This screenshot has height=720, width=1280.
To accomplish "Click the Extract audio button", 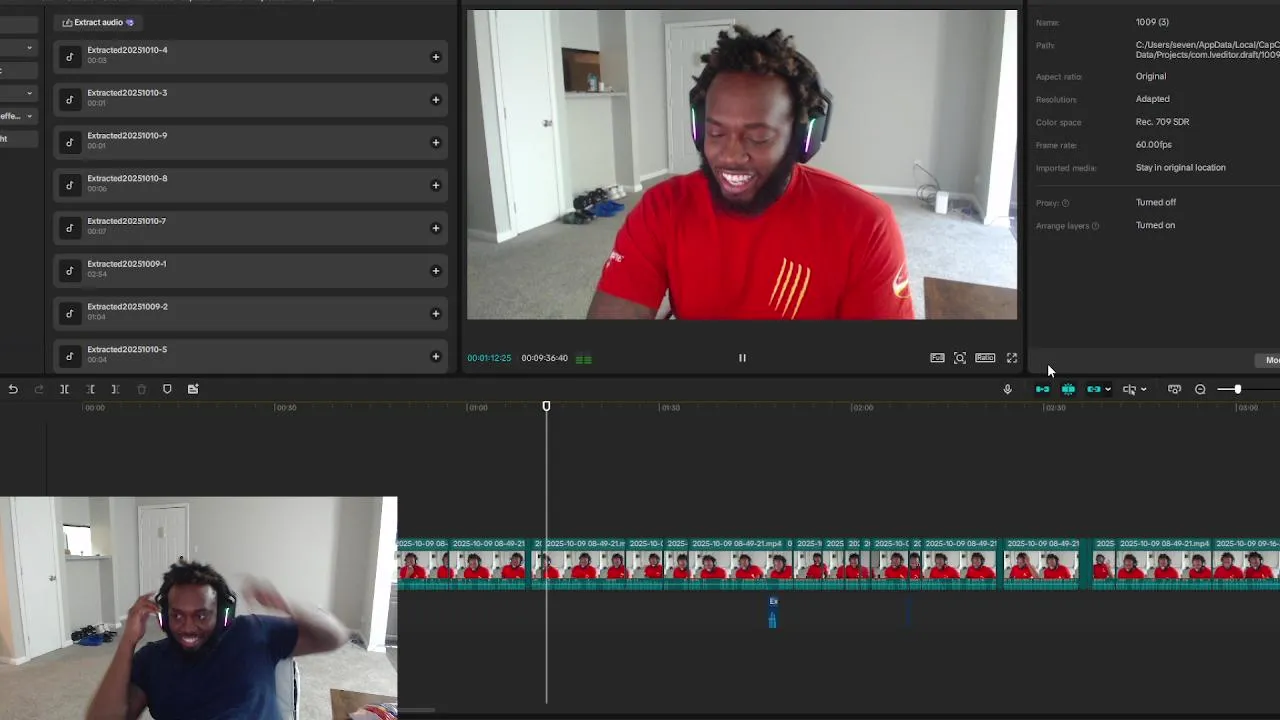I will pos(98,22).
